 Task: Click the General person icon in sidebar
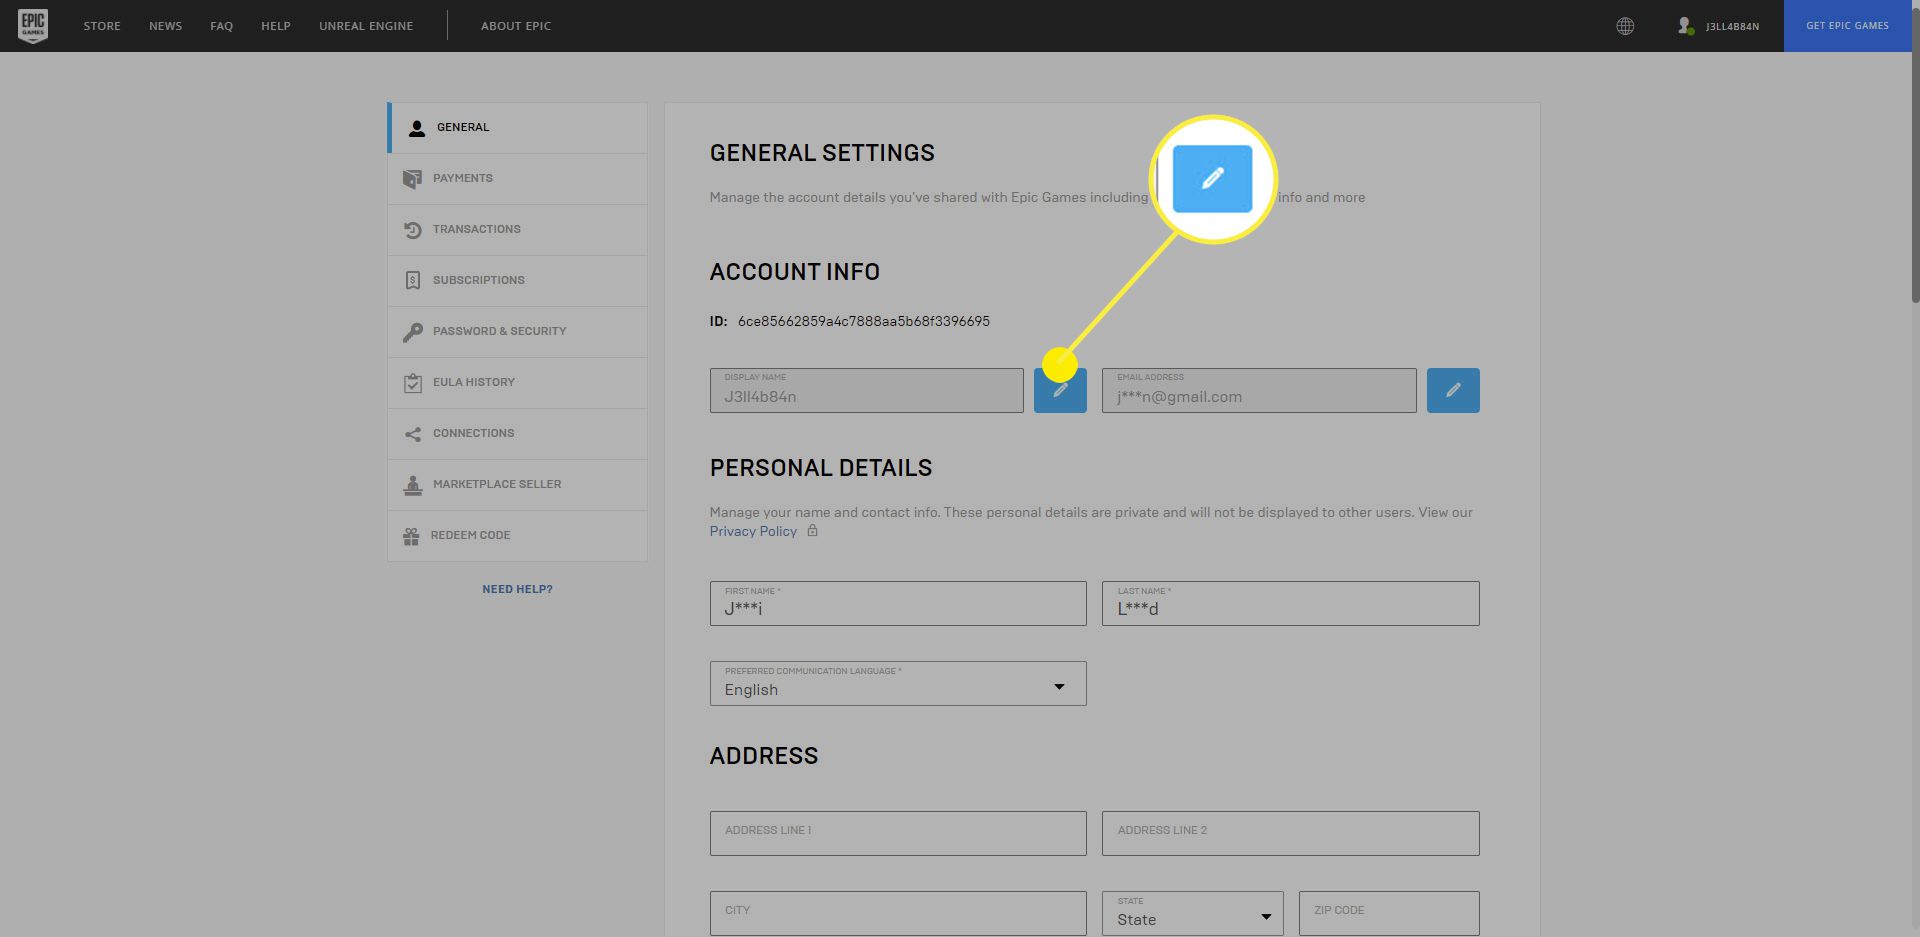coord(417,128)
